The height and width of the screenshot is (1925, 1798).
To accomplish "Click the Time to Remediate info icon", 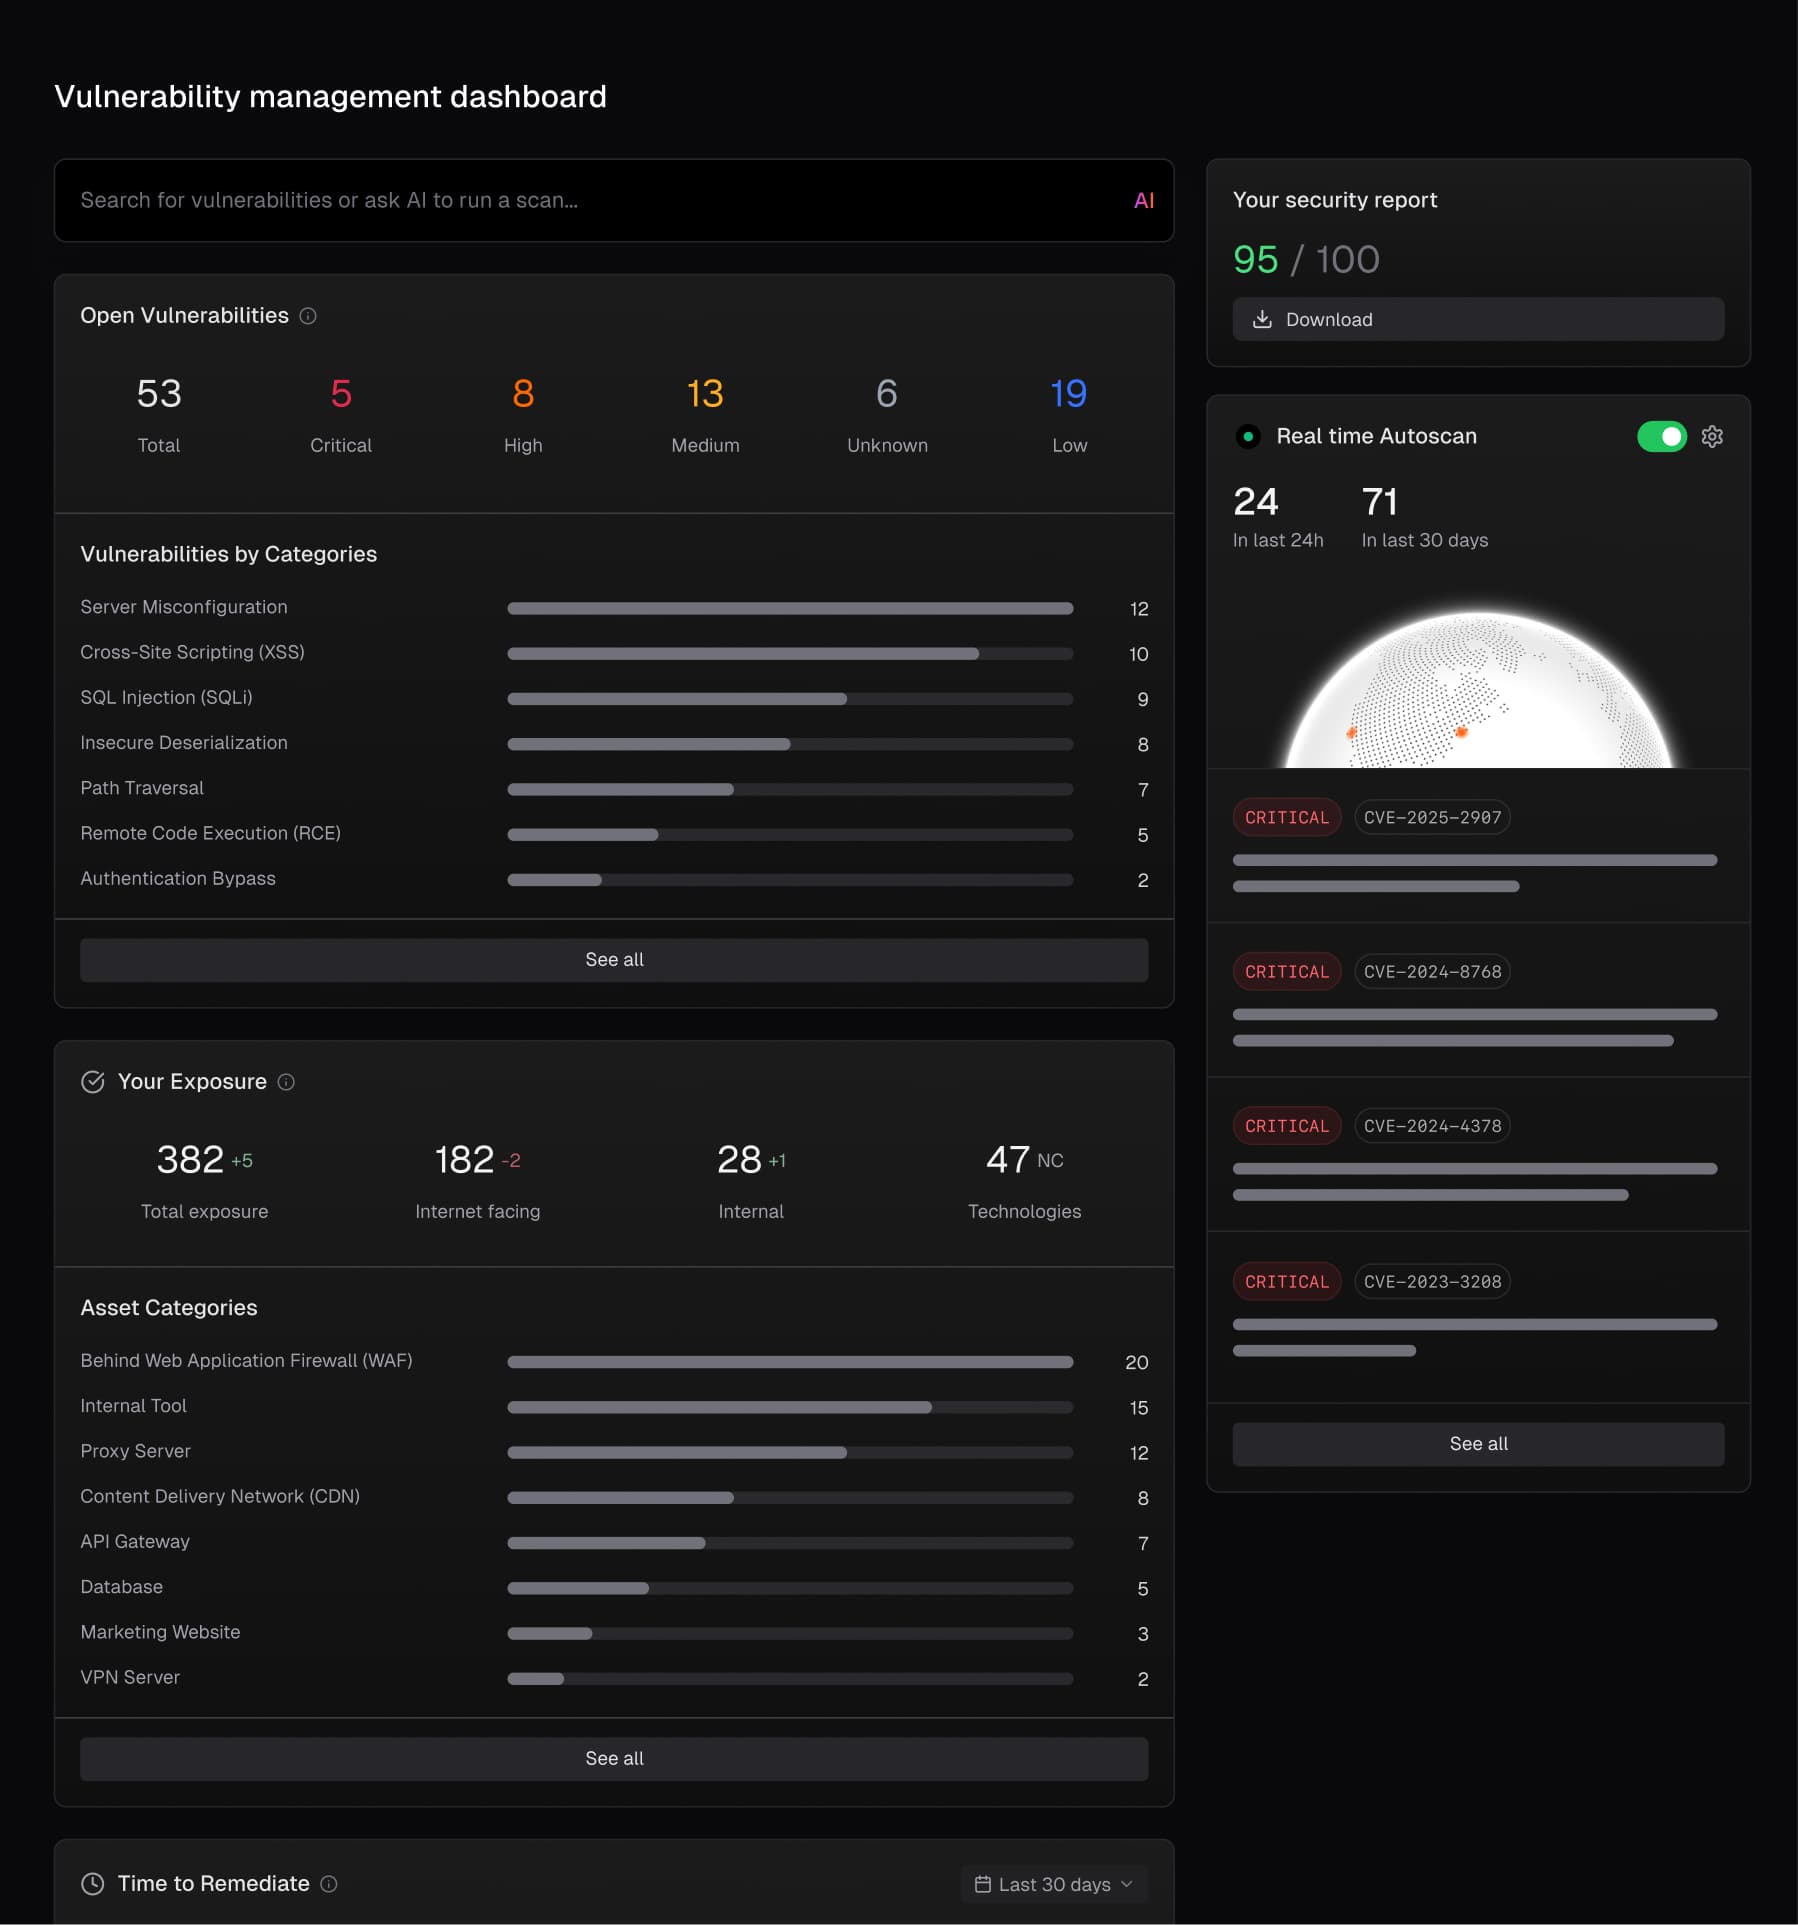I will point(329,1884).
